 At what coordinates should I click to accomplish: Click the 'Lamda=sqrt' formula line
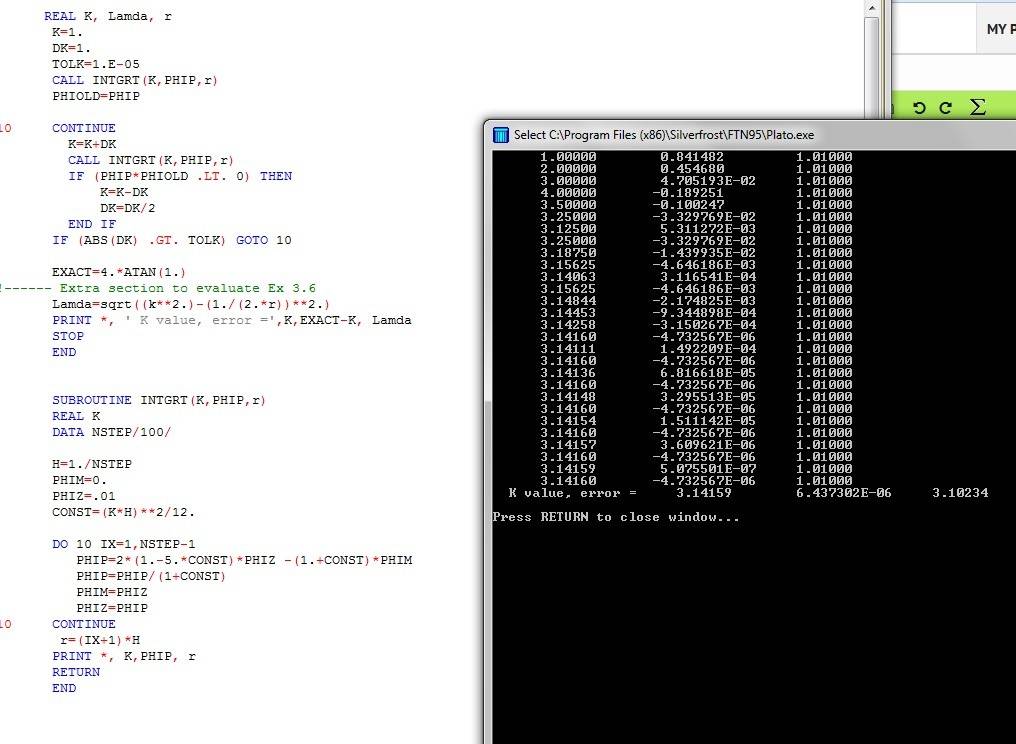pos(190,304)
